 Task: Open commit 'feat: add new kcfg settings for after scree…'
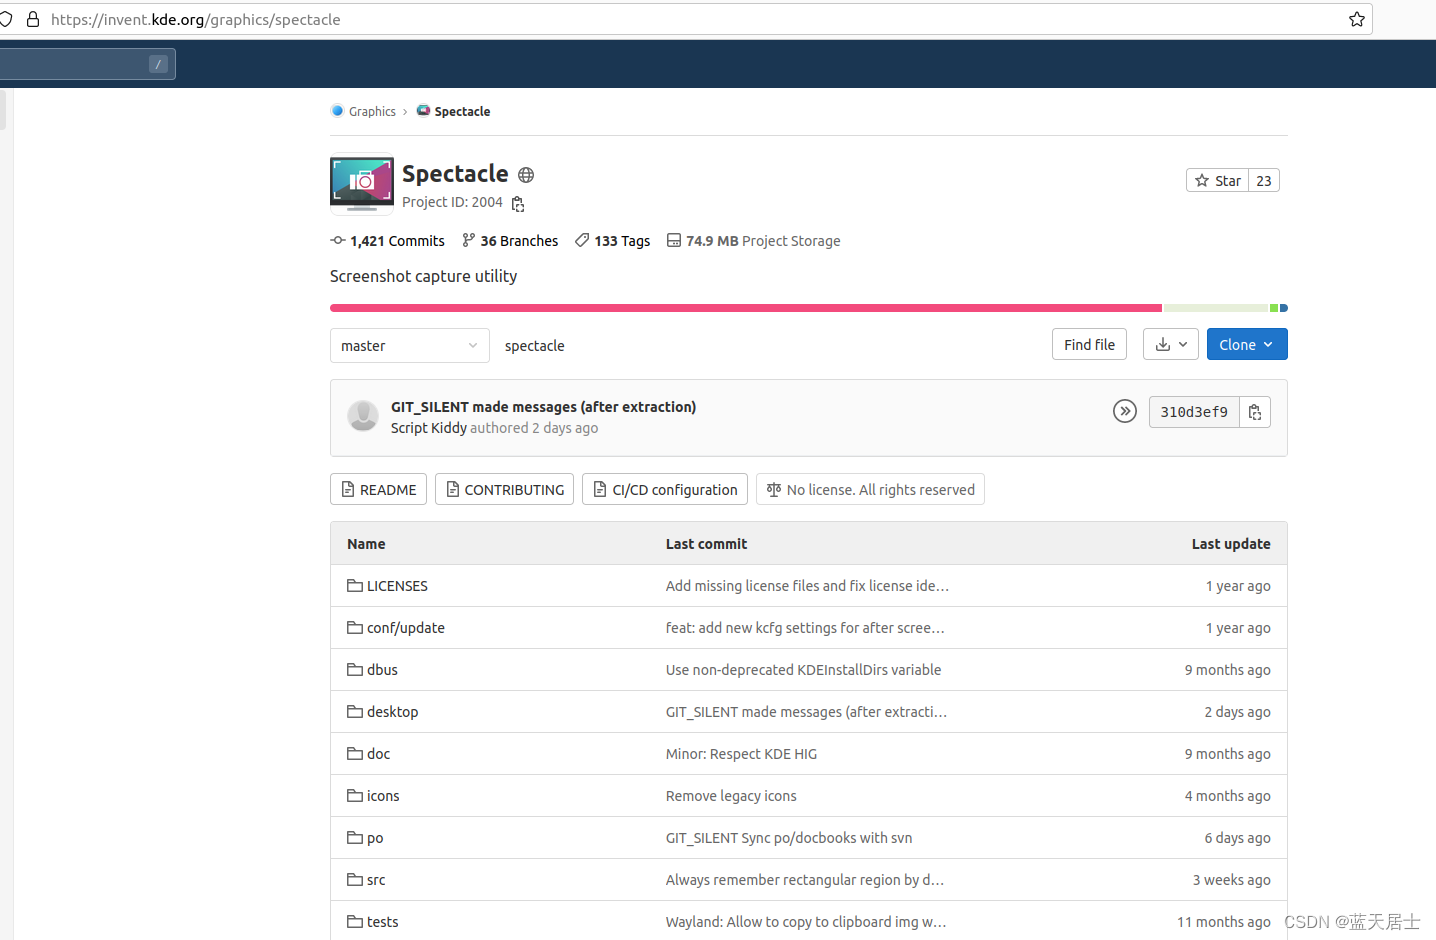(805, 628)
